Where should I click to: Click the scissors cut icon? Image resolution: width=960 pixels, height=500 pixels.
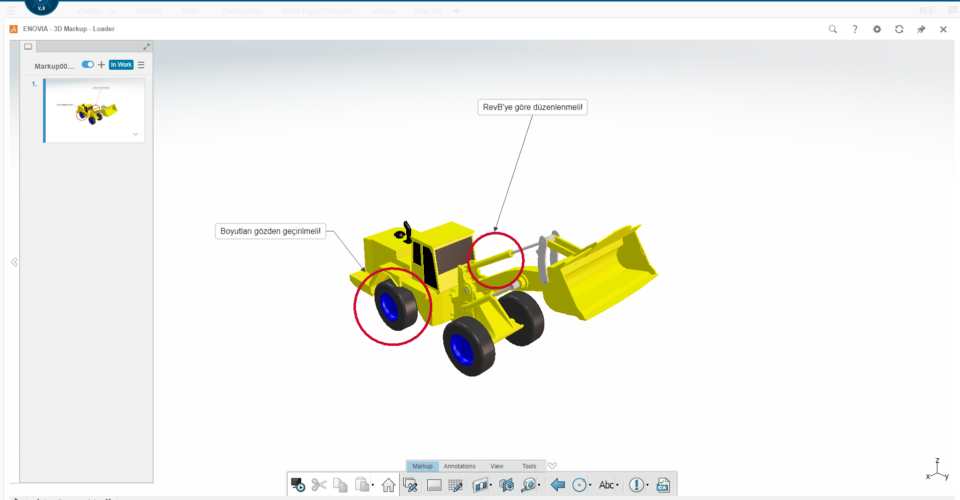click(x=319, y=485)
